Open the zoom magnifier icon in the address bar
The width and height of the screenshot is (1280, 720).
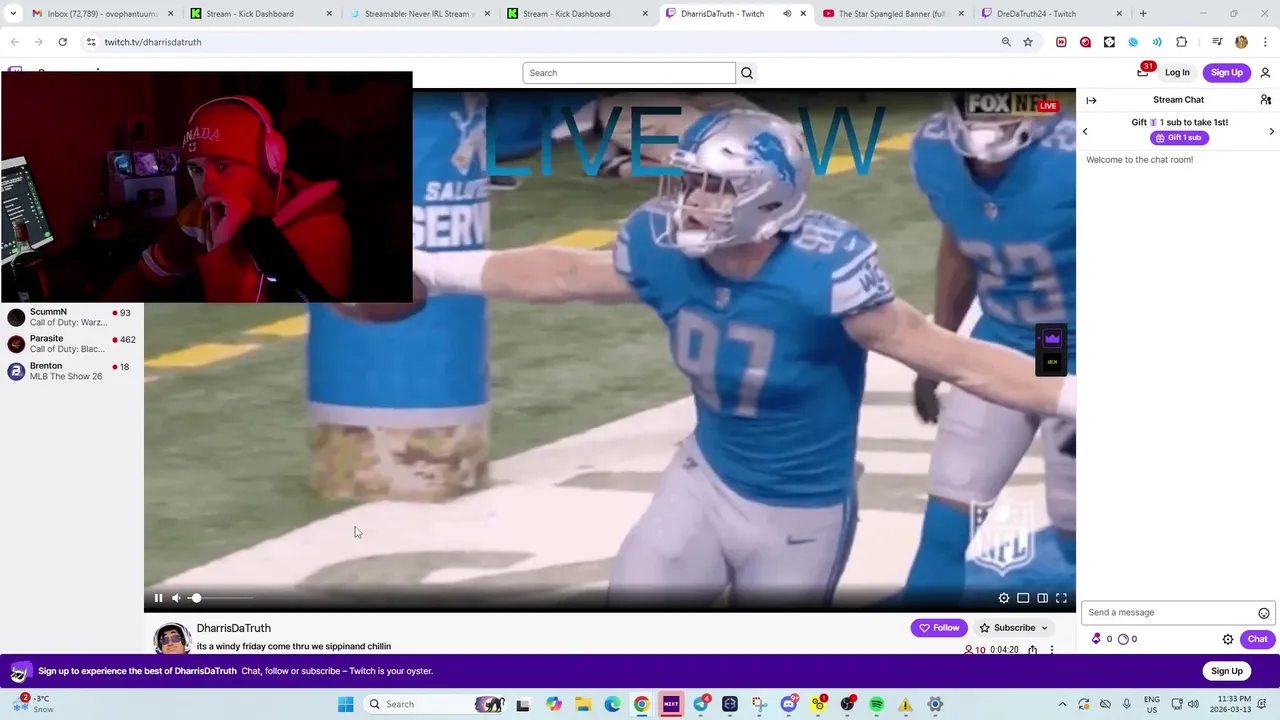tap(1006, 42)
